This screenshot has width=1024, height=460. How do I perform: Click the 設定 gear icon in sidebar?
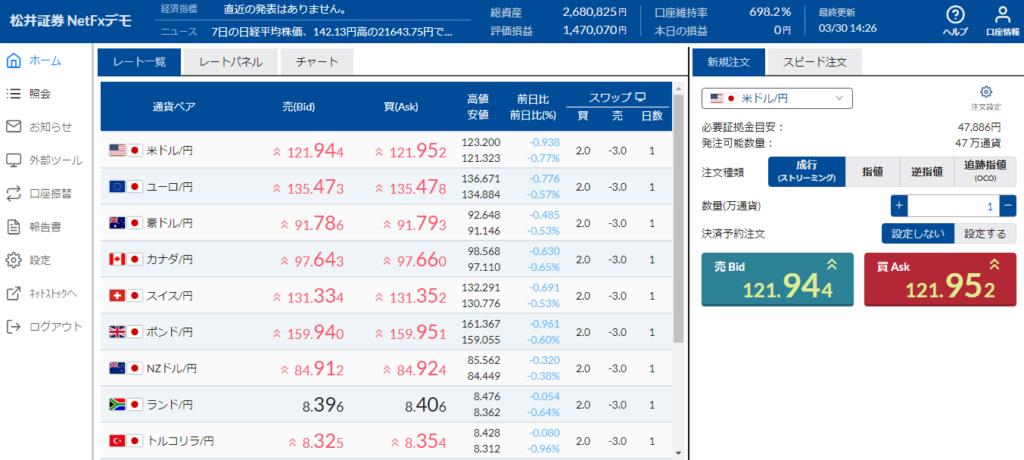click(x=13, y=260)
